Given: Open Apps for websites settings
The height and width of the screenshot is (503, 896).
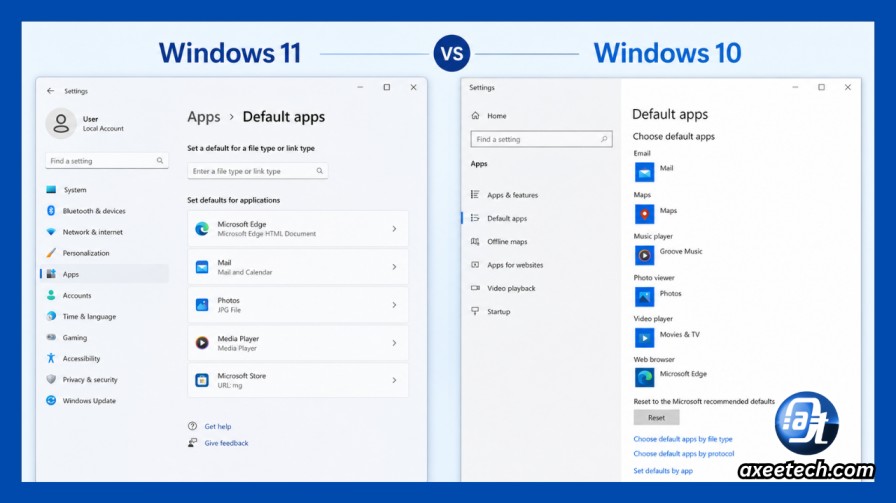Looking at the screenshot, I should (x=515, y=265).
